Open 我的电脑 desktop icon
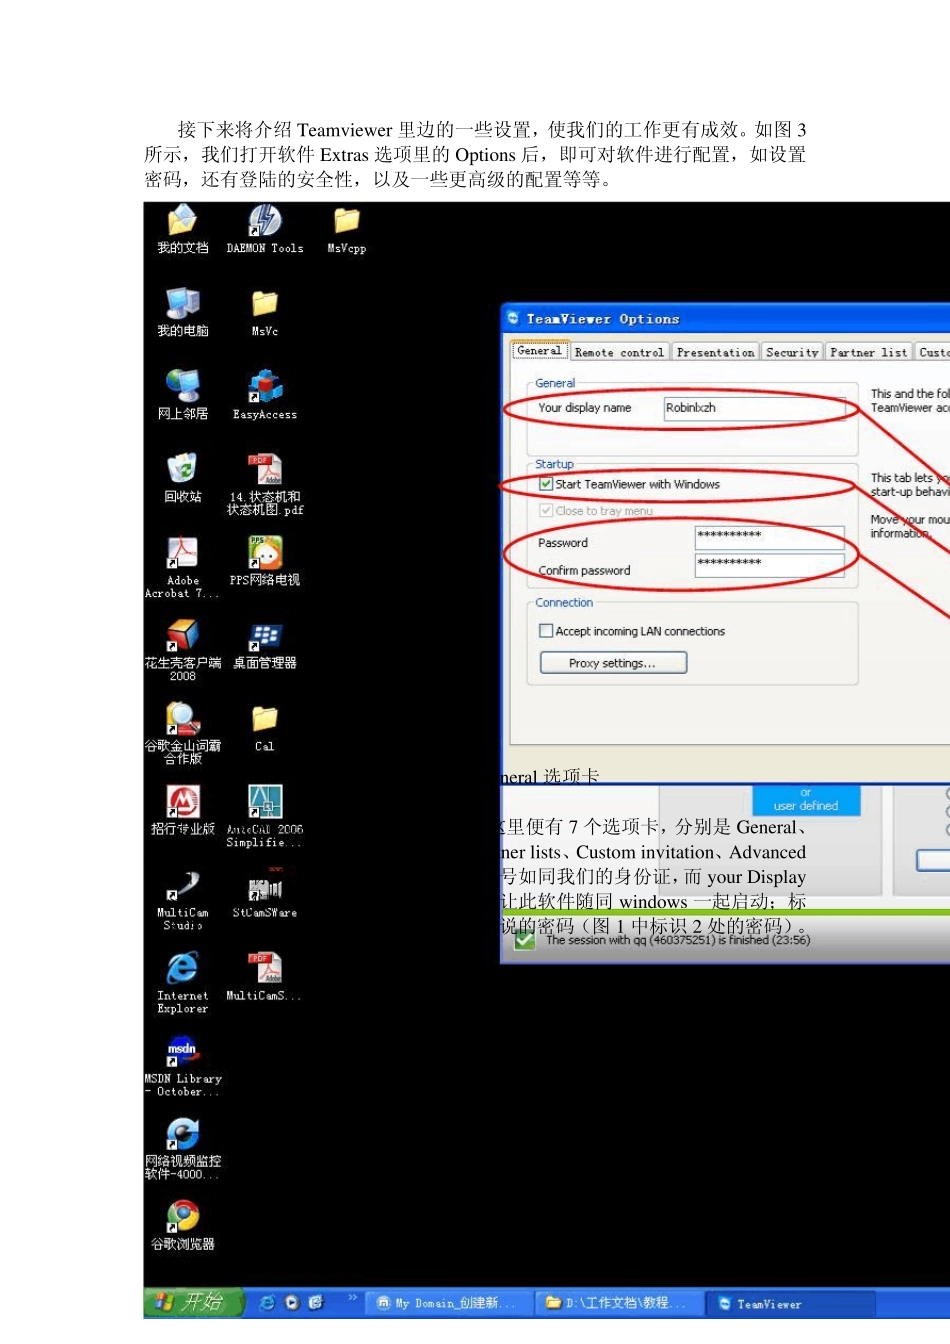 tap(182, 312)
